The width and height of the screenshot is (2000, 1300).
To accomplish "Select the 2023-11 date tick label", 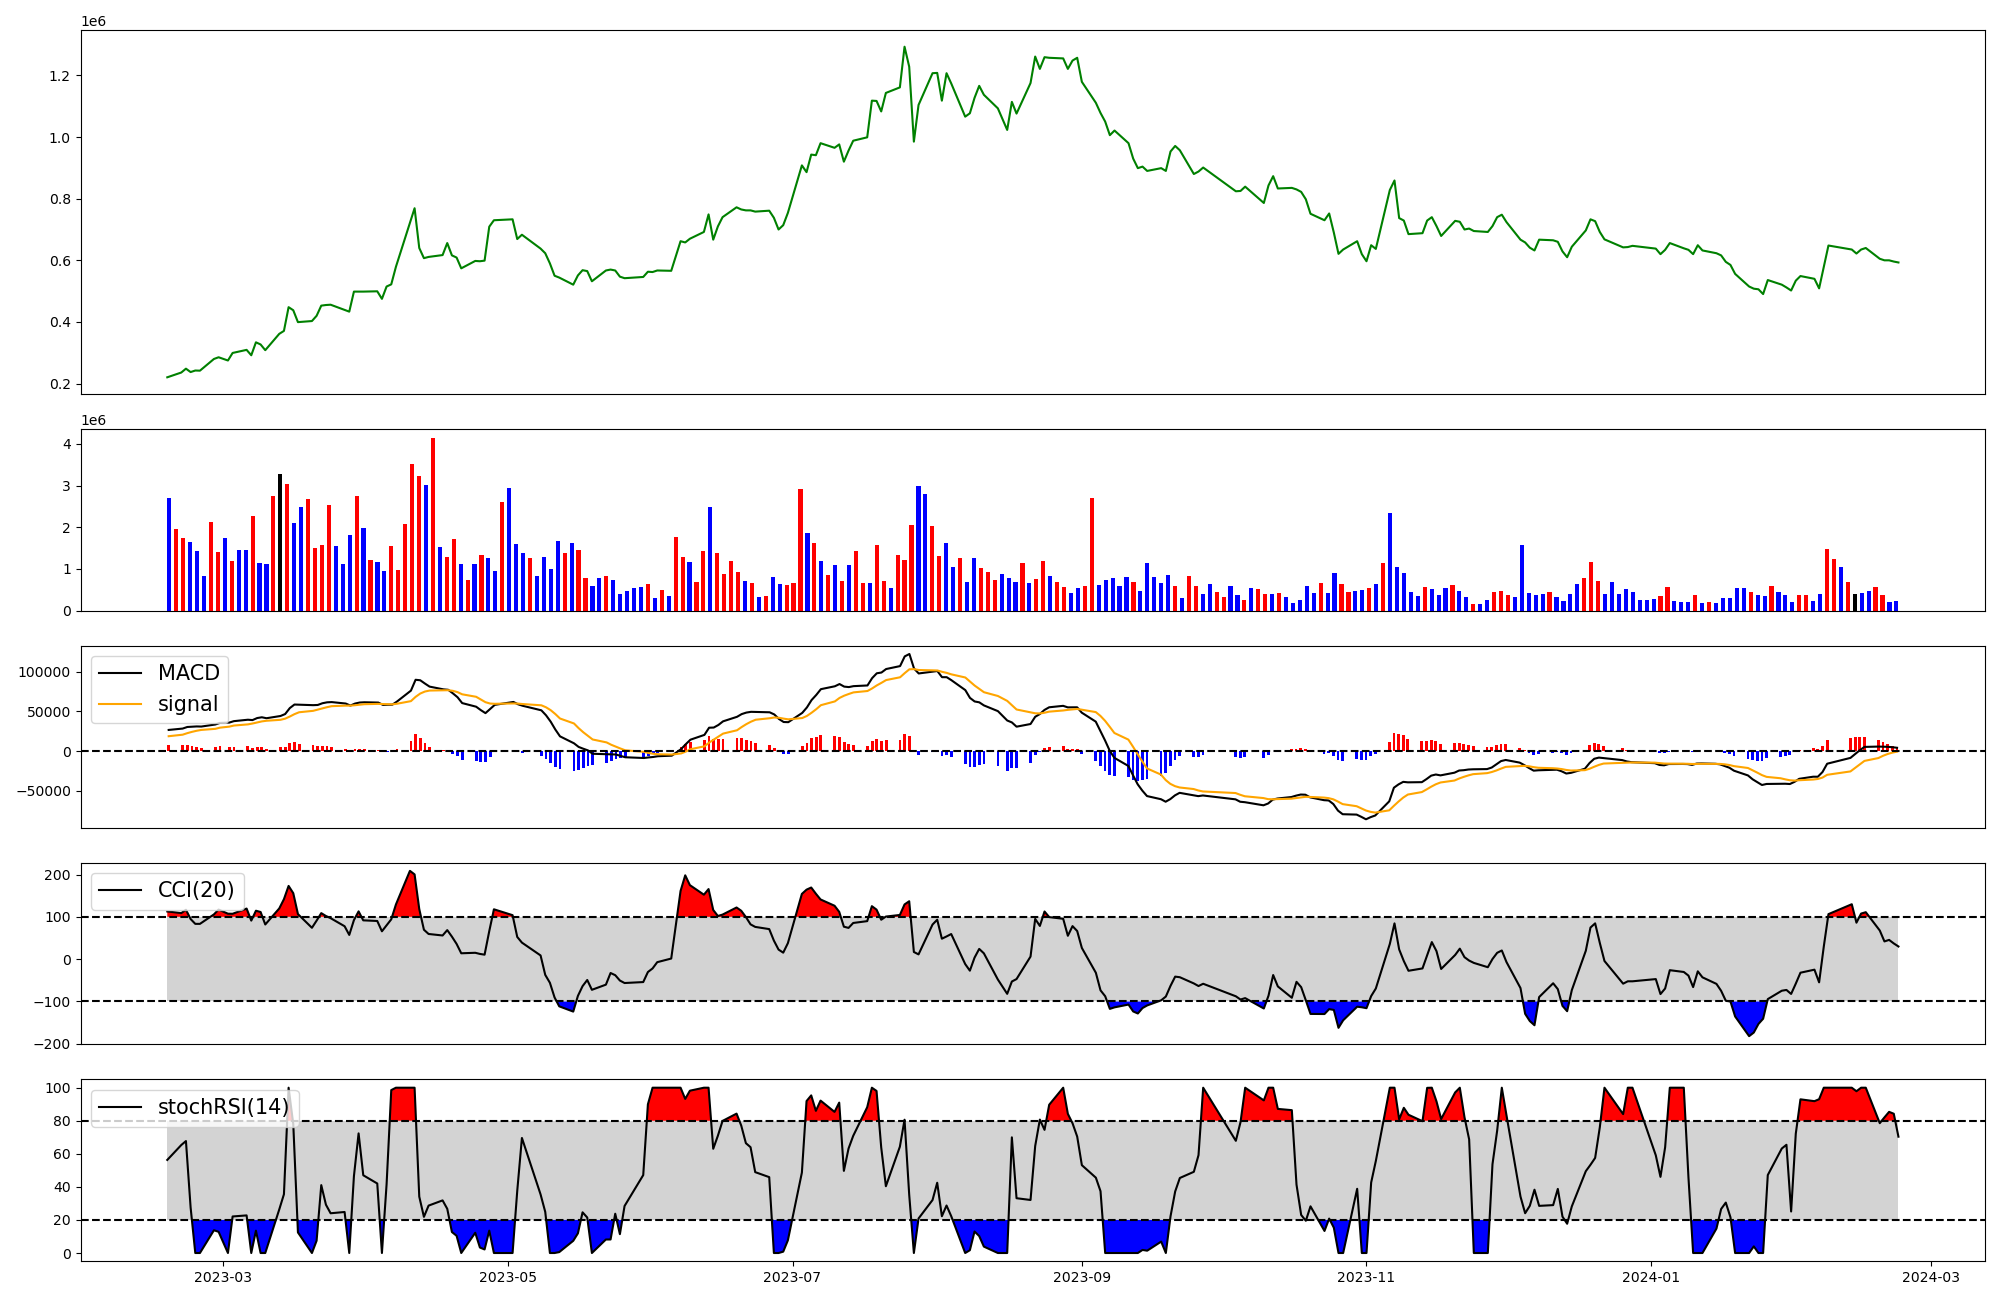I will point(1366,1277).
